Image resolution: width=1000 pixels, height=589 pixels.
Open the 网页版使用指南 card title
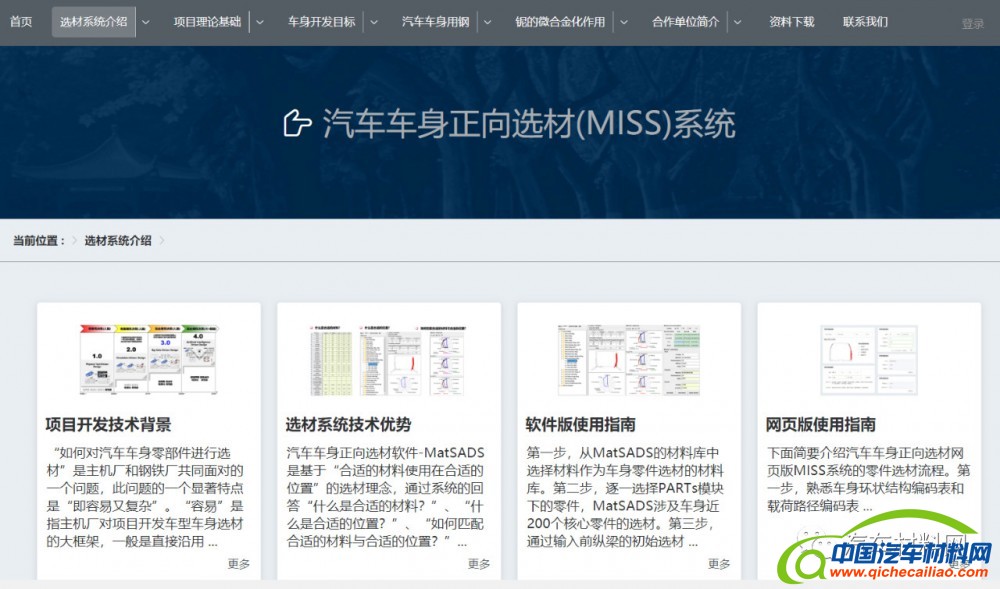[821, 425]
